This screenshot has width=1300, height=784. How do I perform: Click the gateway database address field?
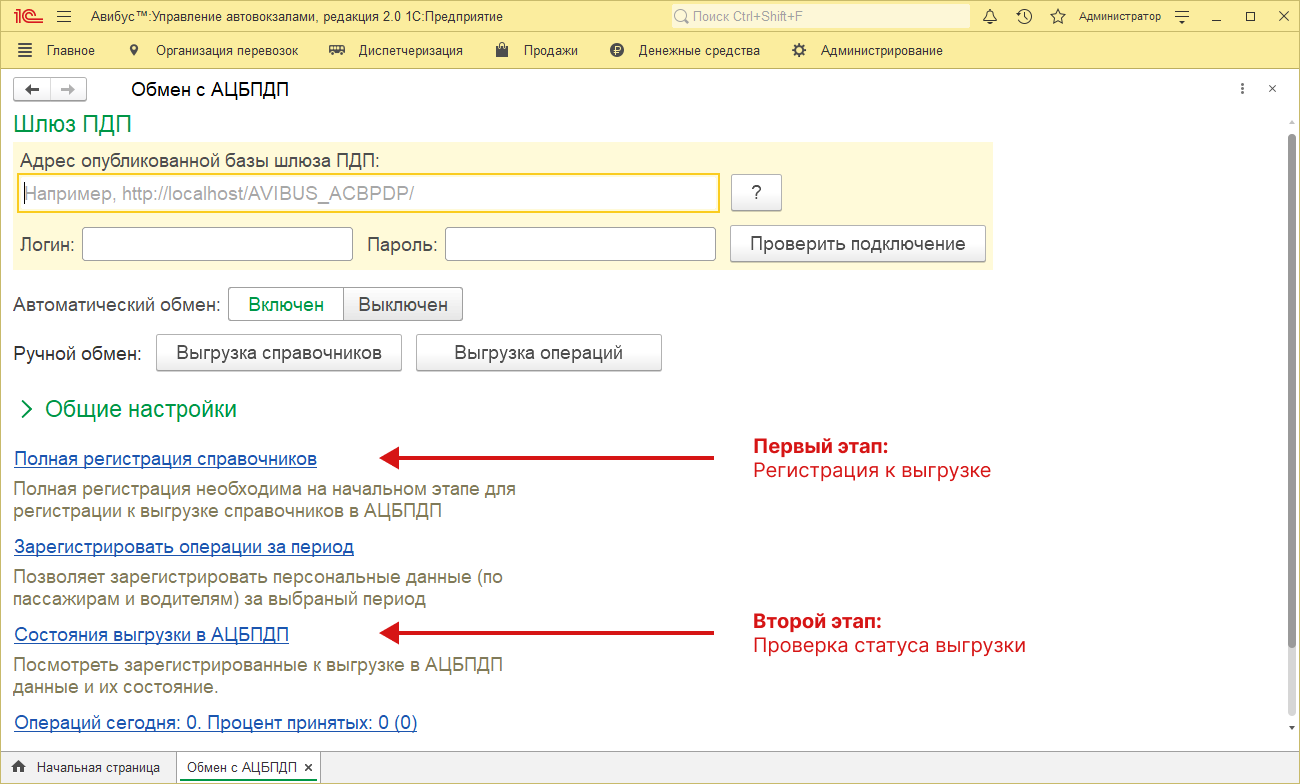click(x=369, y=193)
